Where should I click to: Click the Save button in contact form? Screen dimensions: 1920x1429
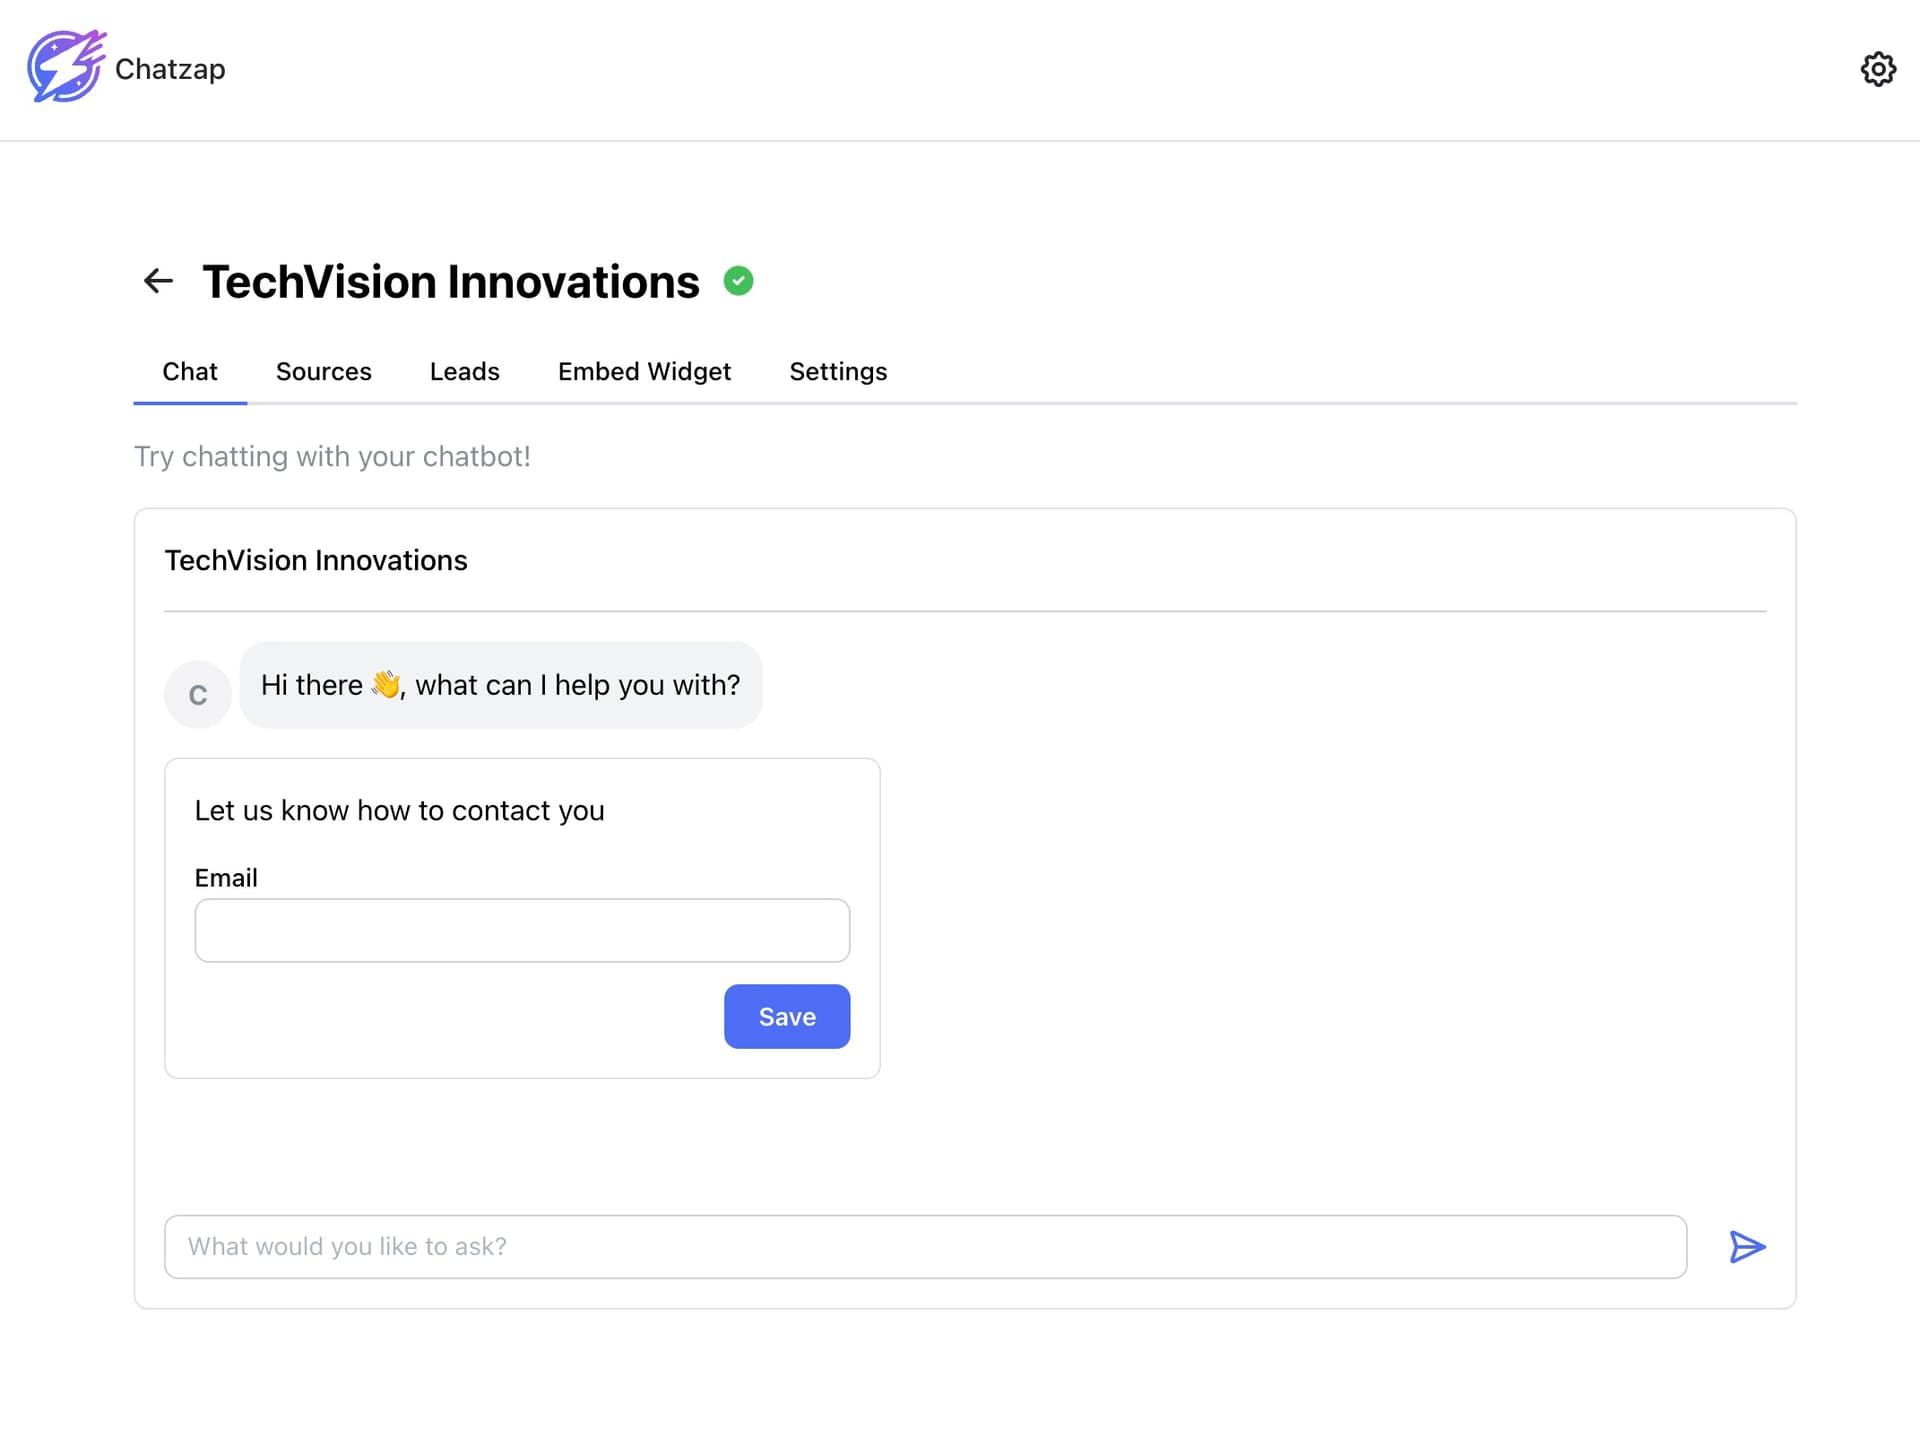pos(787,1016)
